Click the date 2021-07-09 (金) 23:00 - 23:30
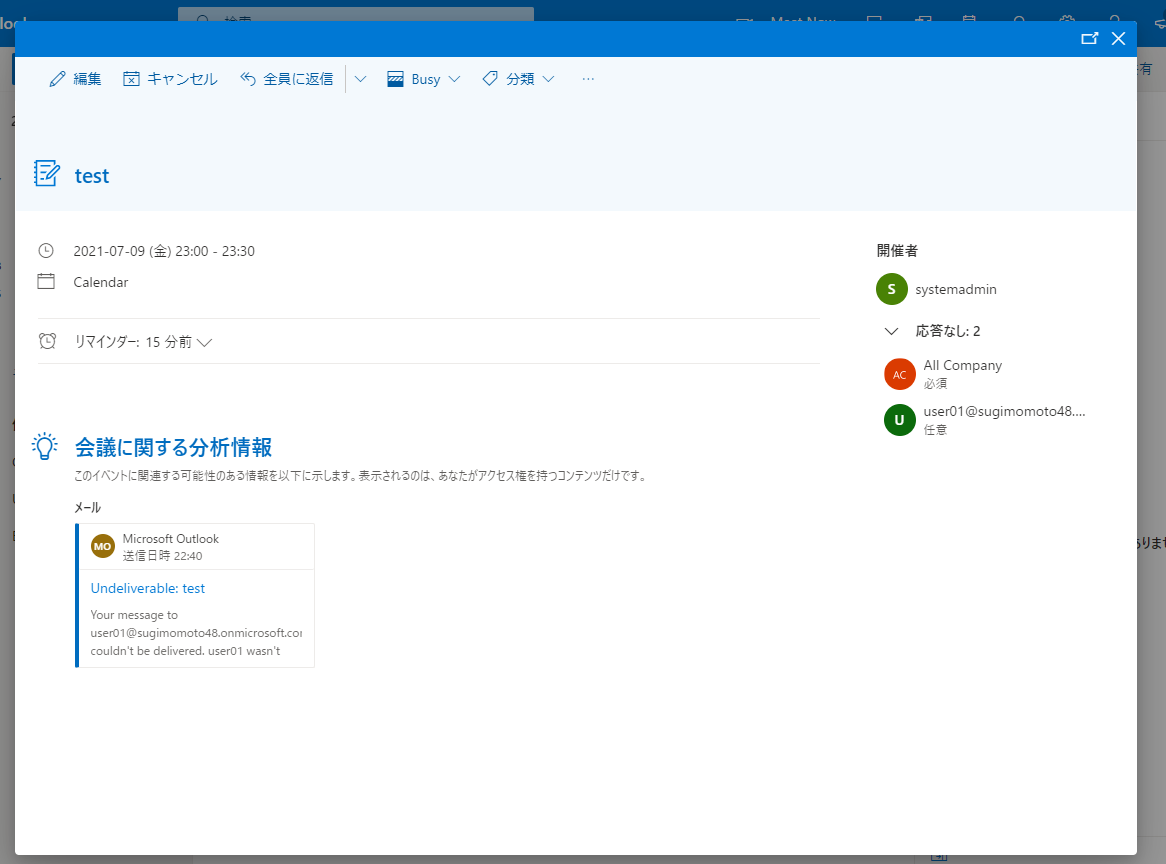Image resolution: width=1166 pixels, height=864 pixels. (x=164, y=251)
